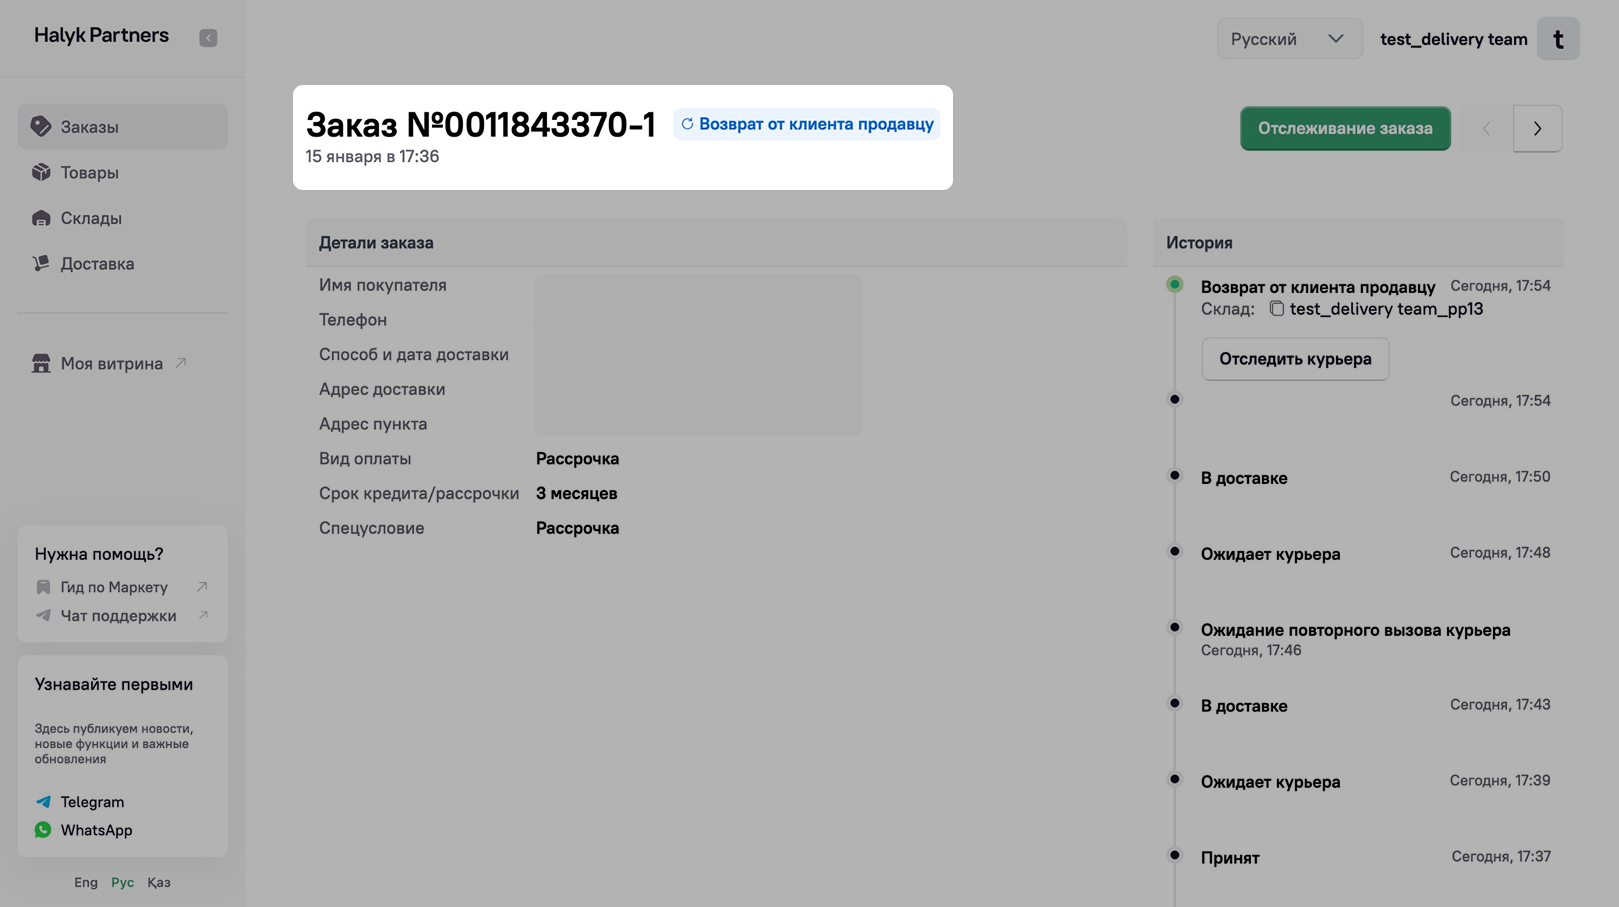Open Товары section in sidebar
The image size is (1619, 907).
coord(90,173)
